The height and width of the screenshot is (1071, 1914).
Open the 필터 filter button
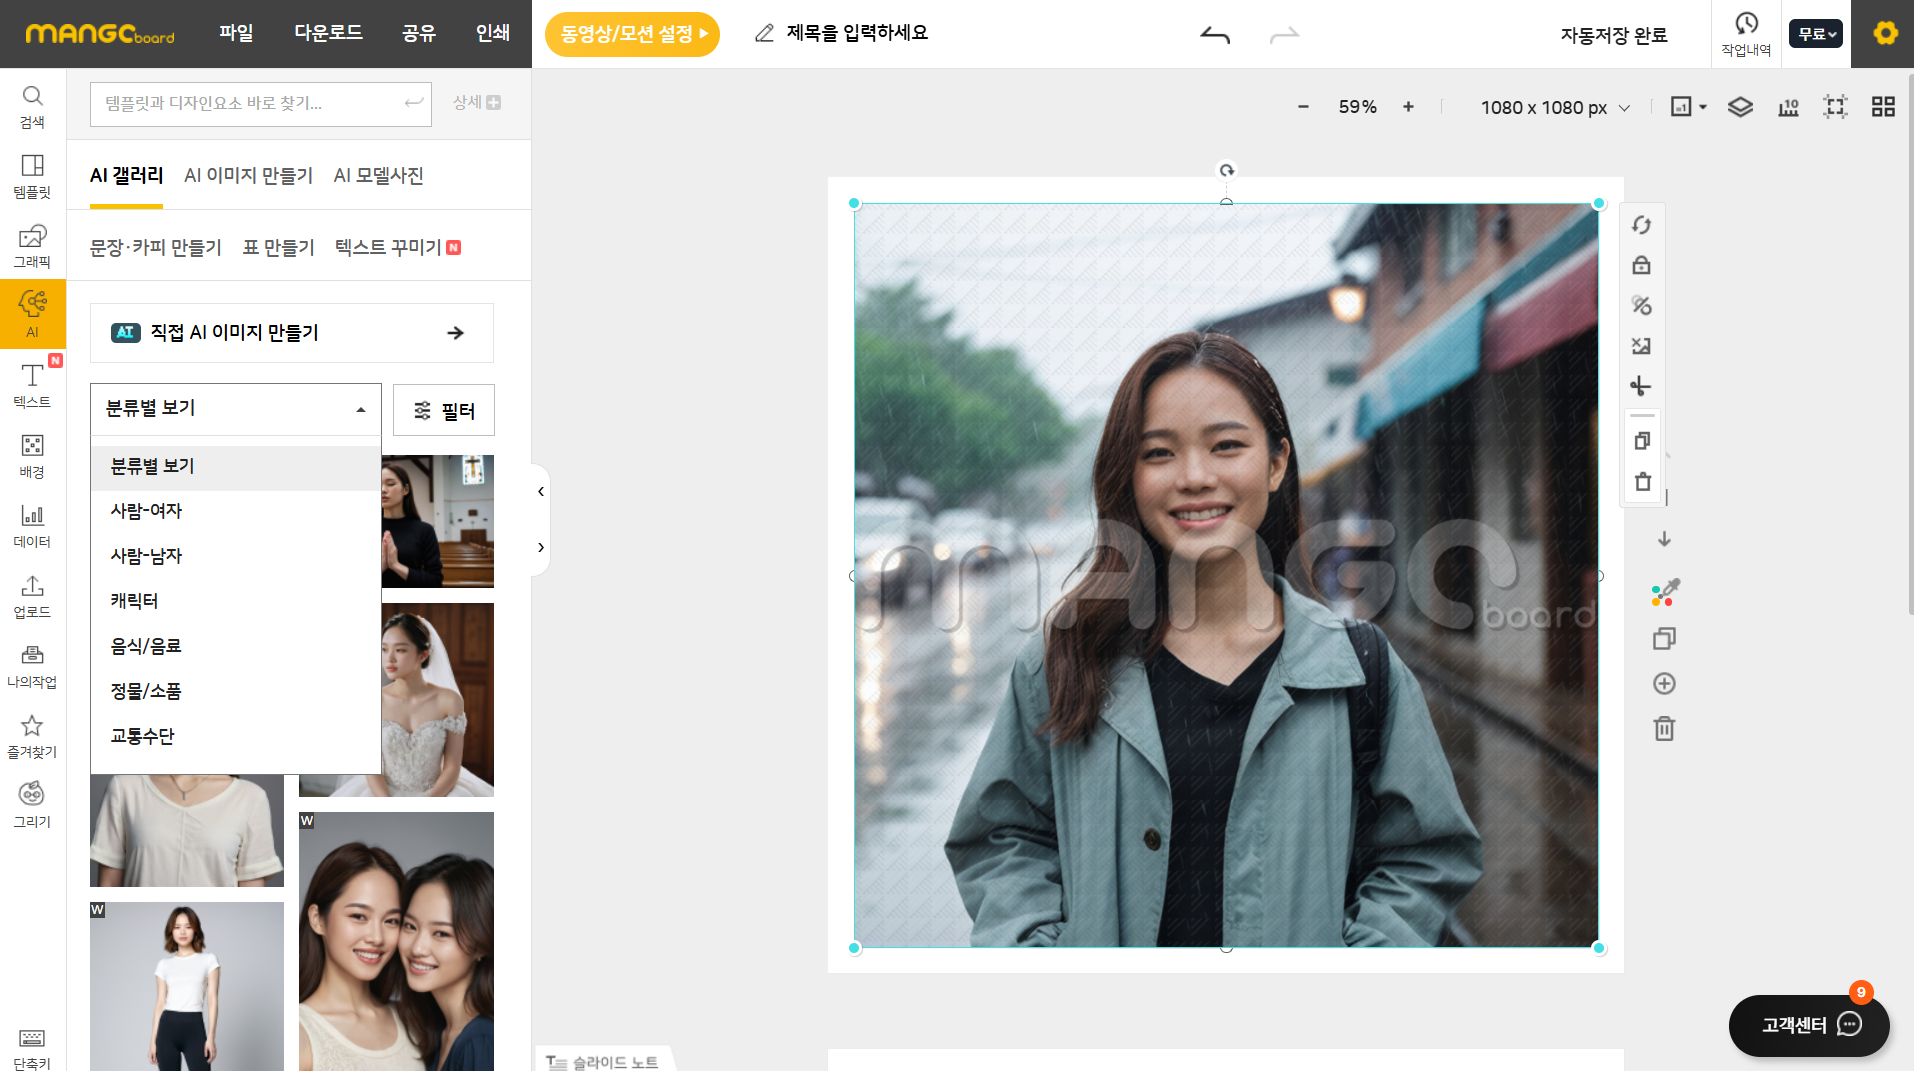(x=444, y=410)
